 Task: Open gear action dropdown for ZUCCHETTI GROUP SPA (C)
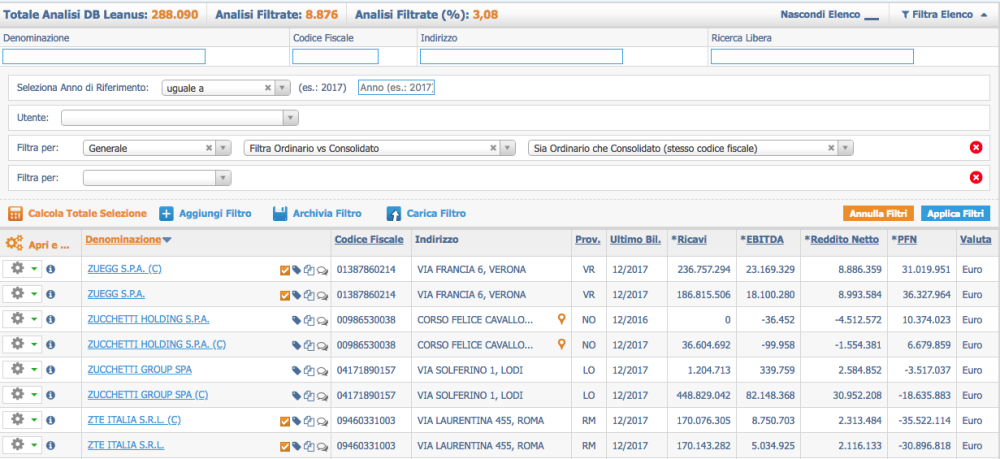[23, 394]
